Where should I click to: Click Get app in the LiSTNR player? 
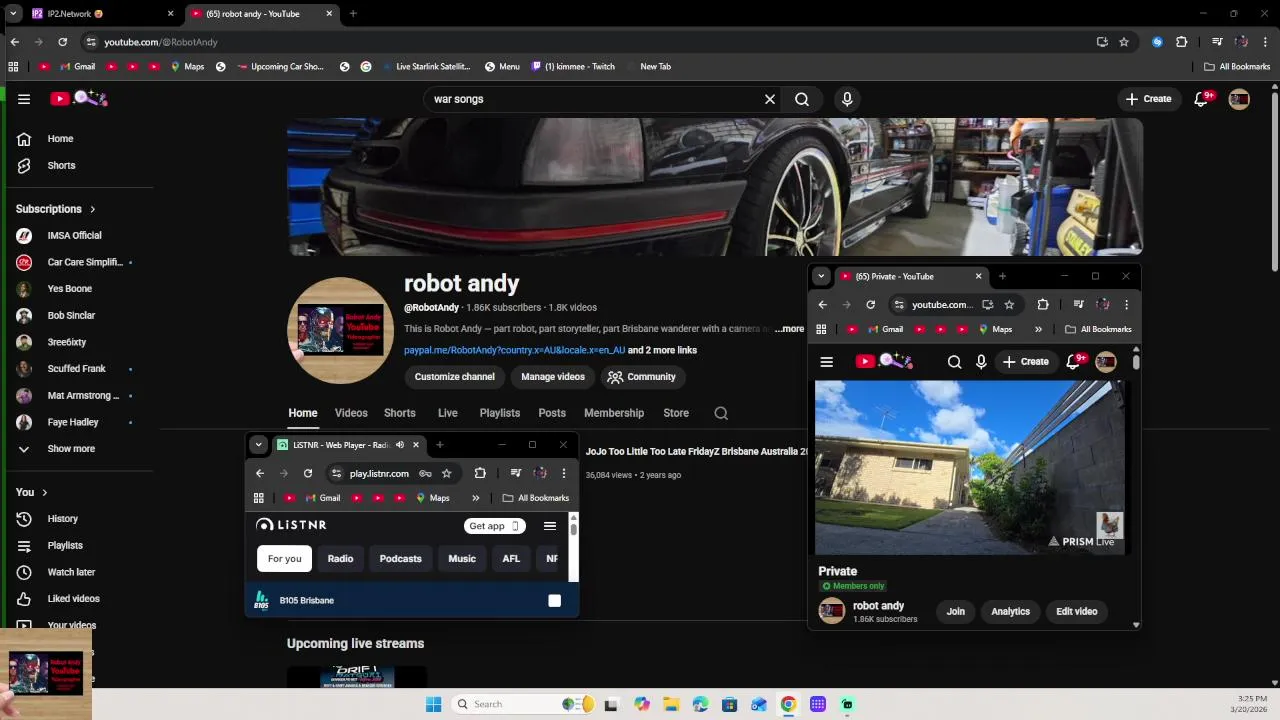(x=494, y=526)
